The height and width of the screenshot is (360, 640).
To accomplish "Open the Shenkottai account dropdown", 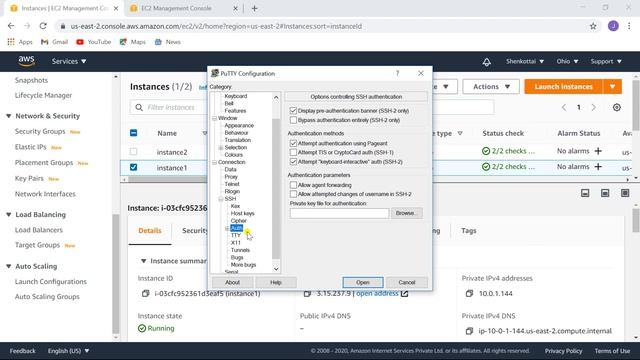I will click(525, 61).
